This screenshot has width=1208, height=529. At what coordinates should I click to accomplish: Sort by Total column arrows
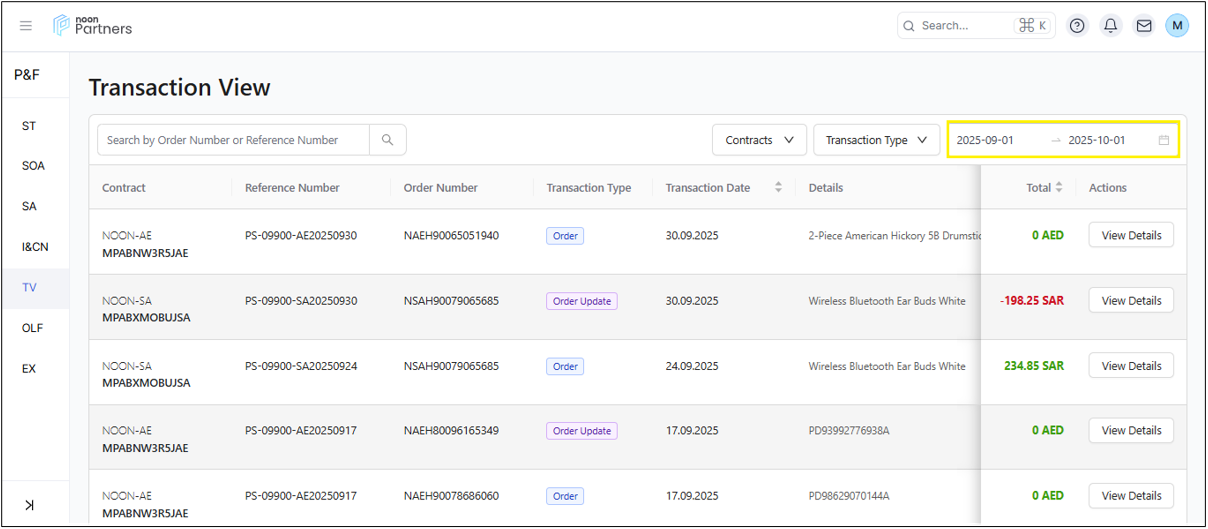click(x=1059, y=188)
